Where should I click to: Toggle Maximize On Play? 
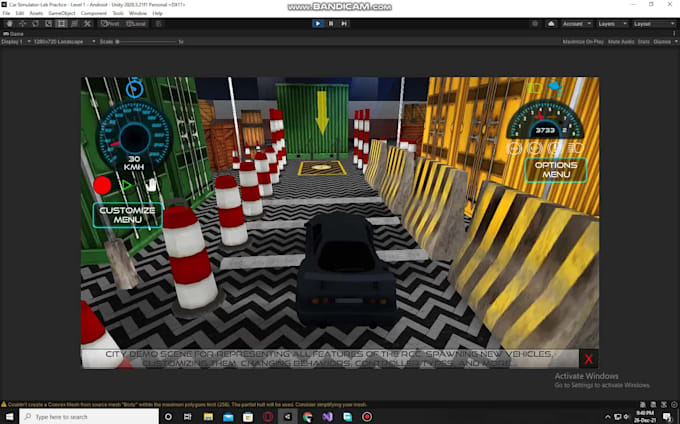[583, 42]
